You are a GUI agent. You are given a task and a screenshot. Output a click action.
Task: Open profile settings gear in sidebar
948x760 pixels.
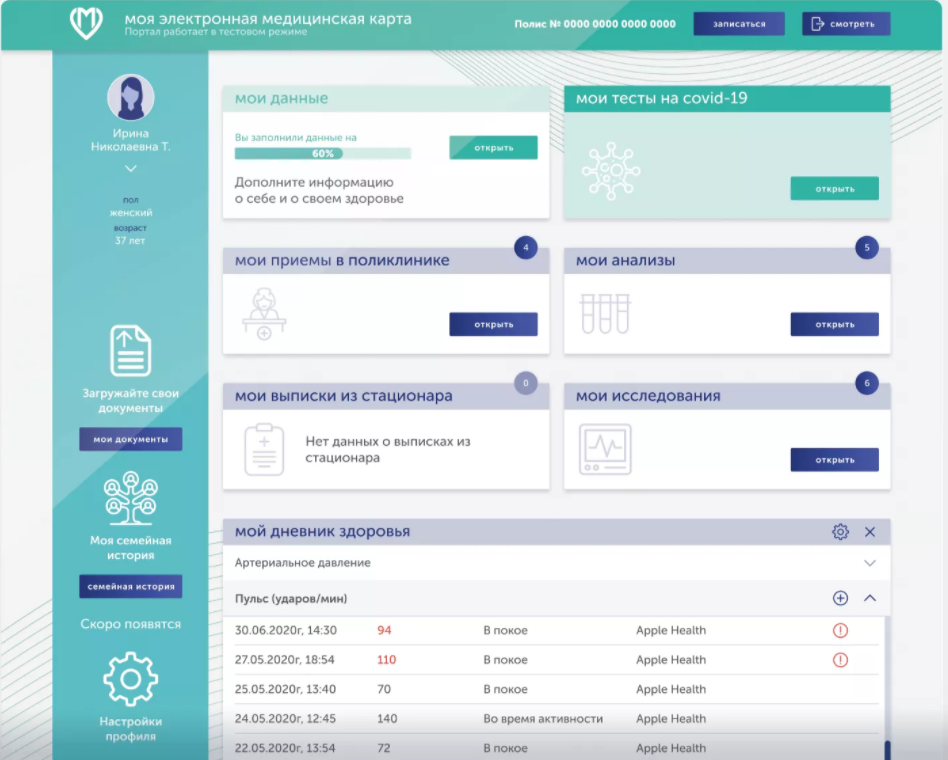[x=131, y=679]
